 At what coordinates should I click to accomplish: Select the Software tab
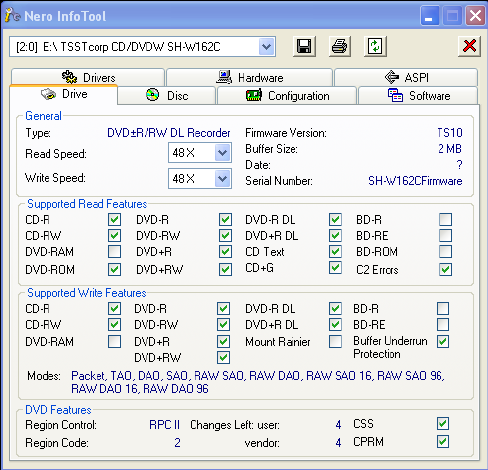pyautogui.click(x=418, y=96)
